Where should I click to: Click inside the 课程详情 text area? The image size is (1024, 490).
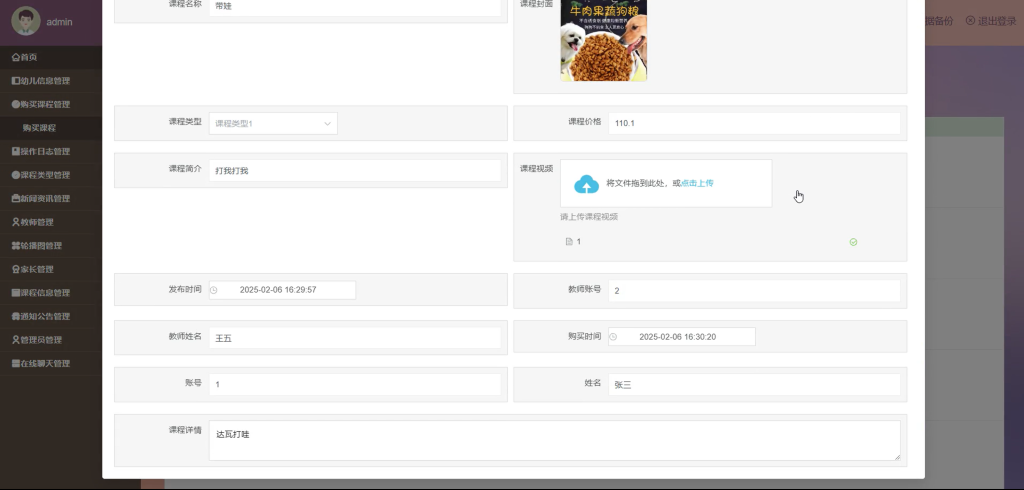pyautogui.click(x=554, y=440)
